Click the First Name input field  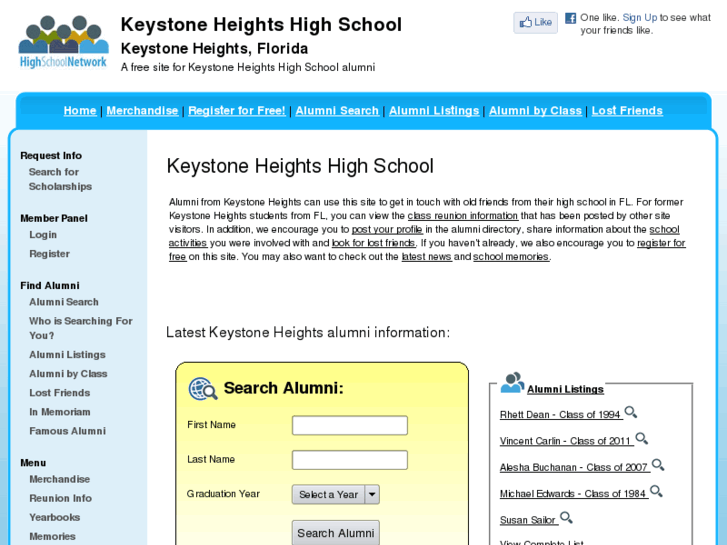click(350, 425)
